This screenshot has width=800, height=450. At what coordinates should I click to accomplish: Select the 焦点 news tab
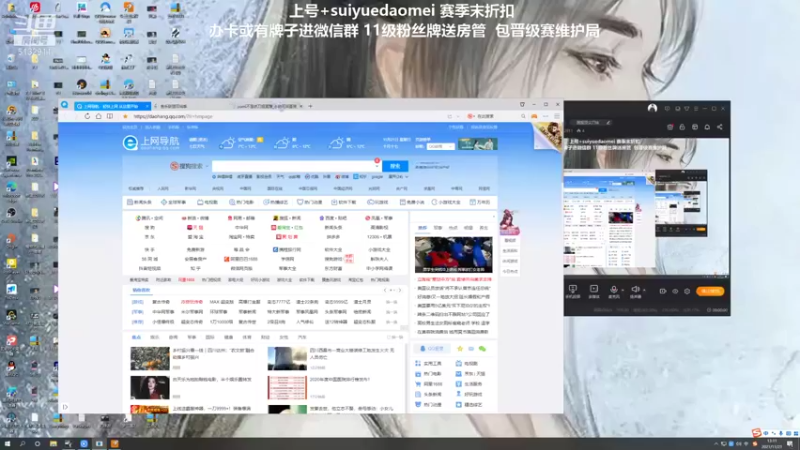coord(136,337)
